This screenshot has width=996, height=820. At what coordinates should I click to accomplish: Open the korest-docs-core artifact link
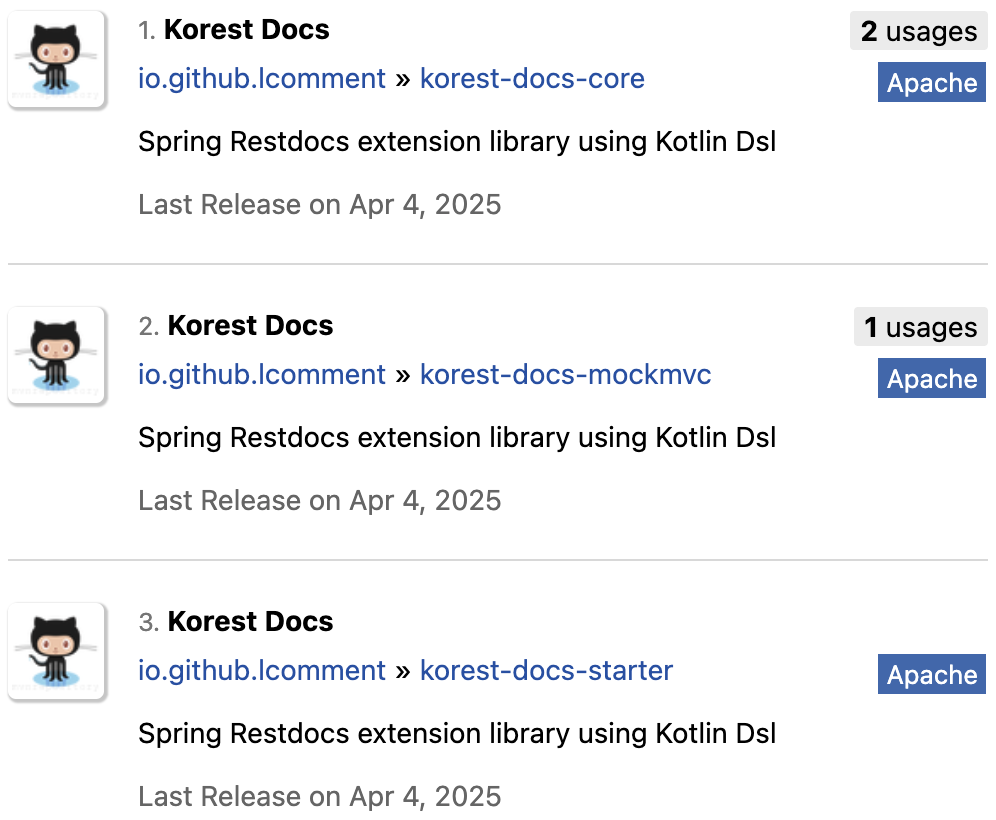pos(532,79)
